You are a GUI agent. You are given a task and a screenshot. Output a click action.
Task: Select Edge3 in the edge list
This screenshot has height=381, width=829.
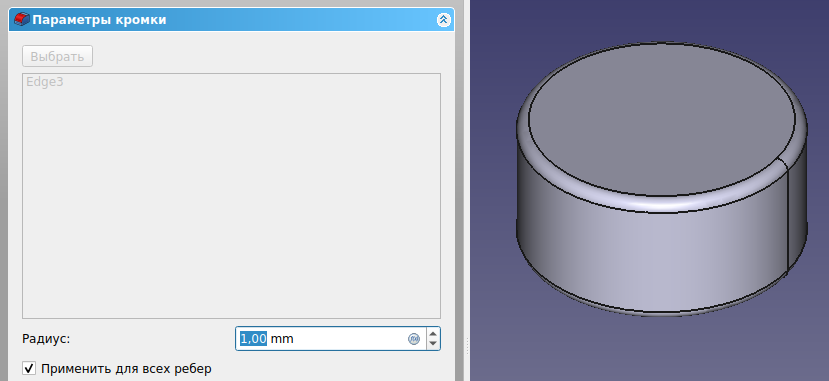pyautogui.click(x=45, y=82)
